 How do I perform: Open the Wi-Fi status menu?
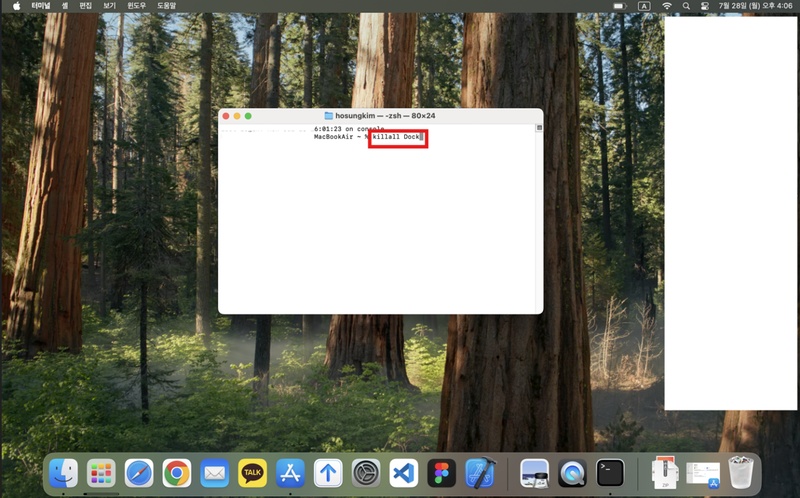[667, 6]
